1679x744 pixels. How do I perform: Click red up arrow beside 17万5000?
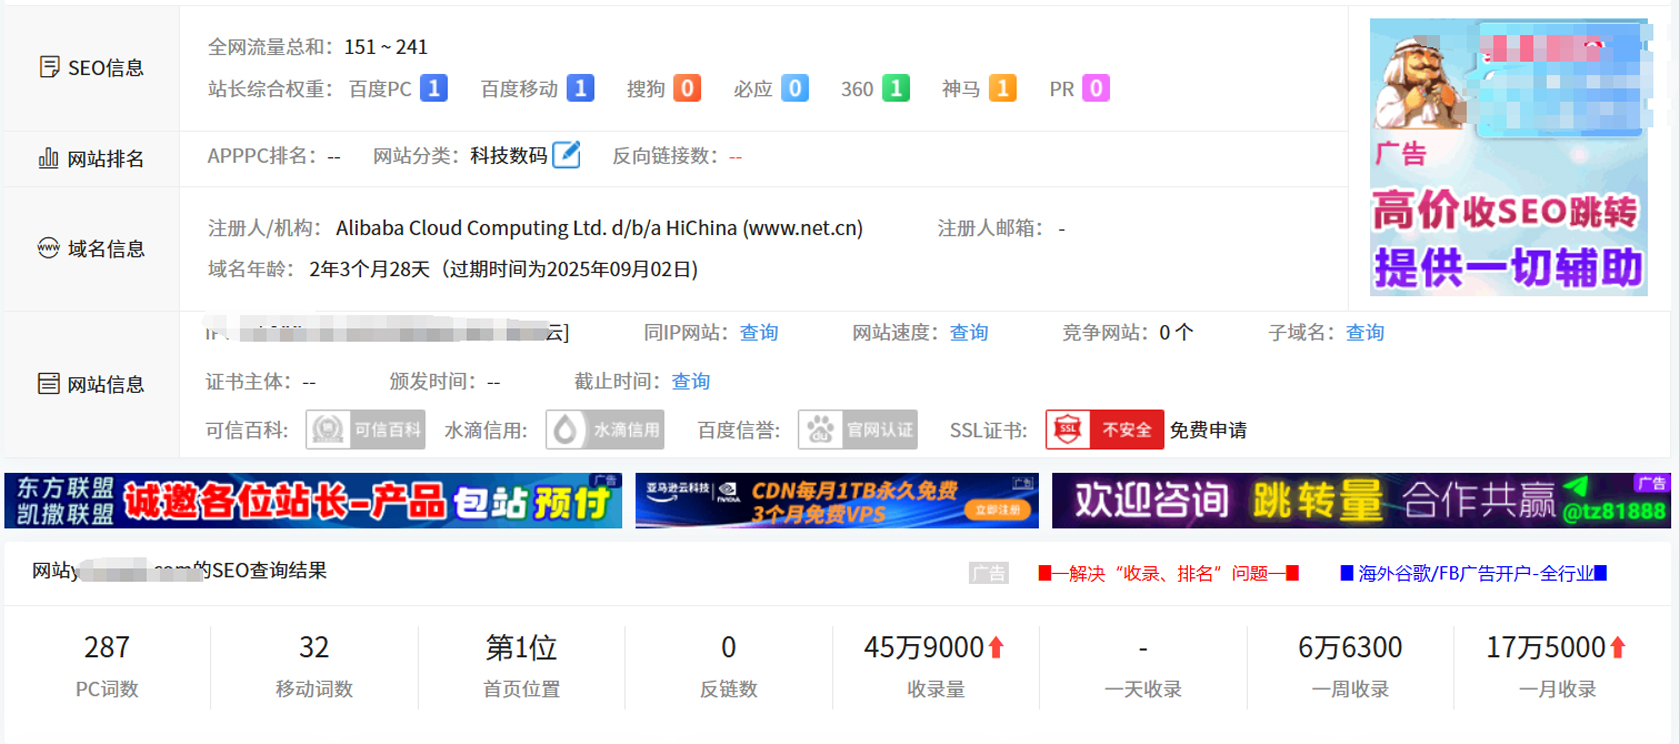1618,648
